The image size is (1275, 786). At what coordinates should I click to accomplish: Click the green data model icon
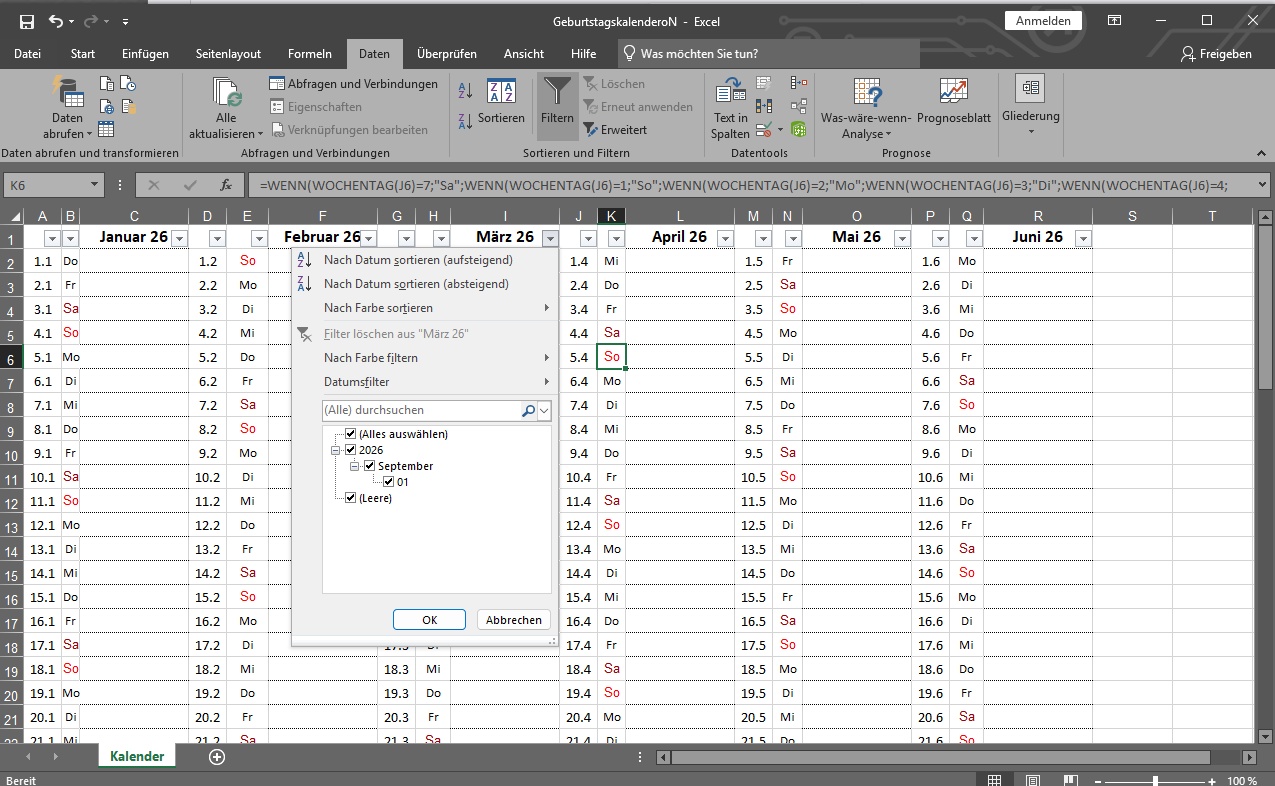[798, 129]
